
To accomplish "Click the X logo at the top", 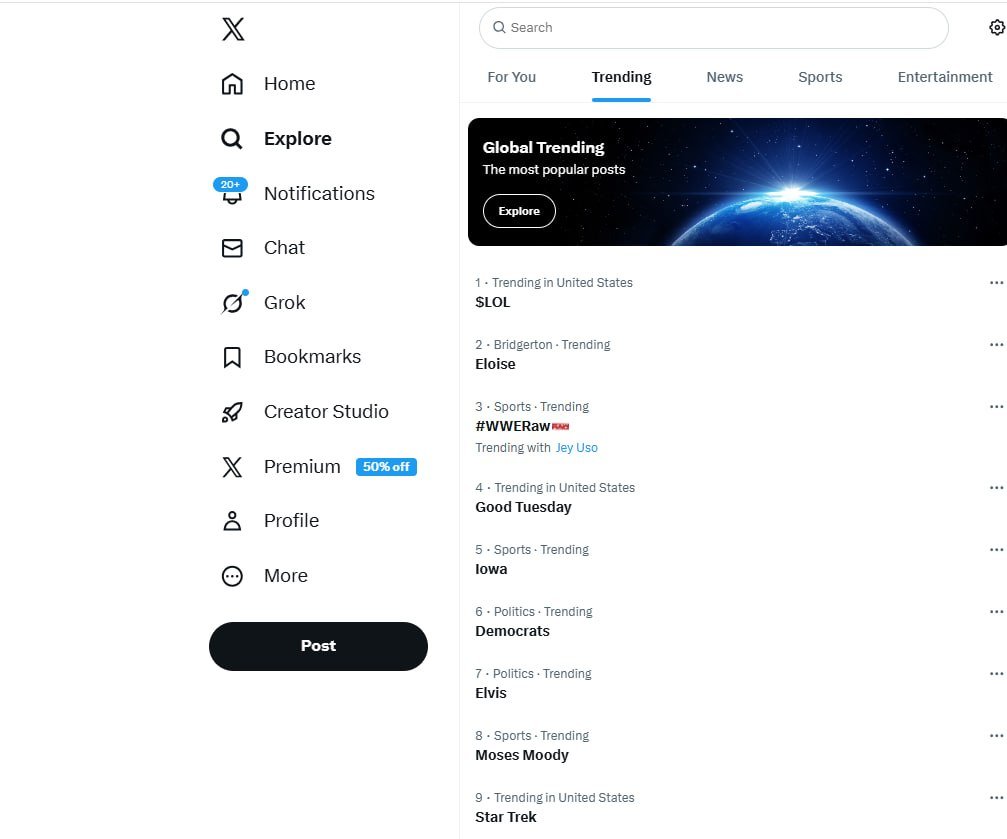I will pos(232,29).
